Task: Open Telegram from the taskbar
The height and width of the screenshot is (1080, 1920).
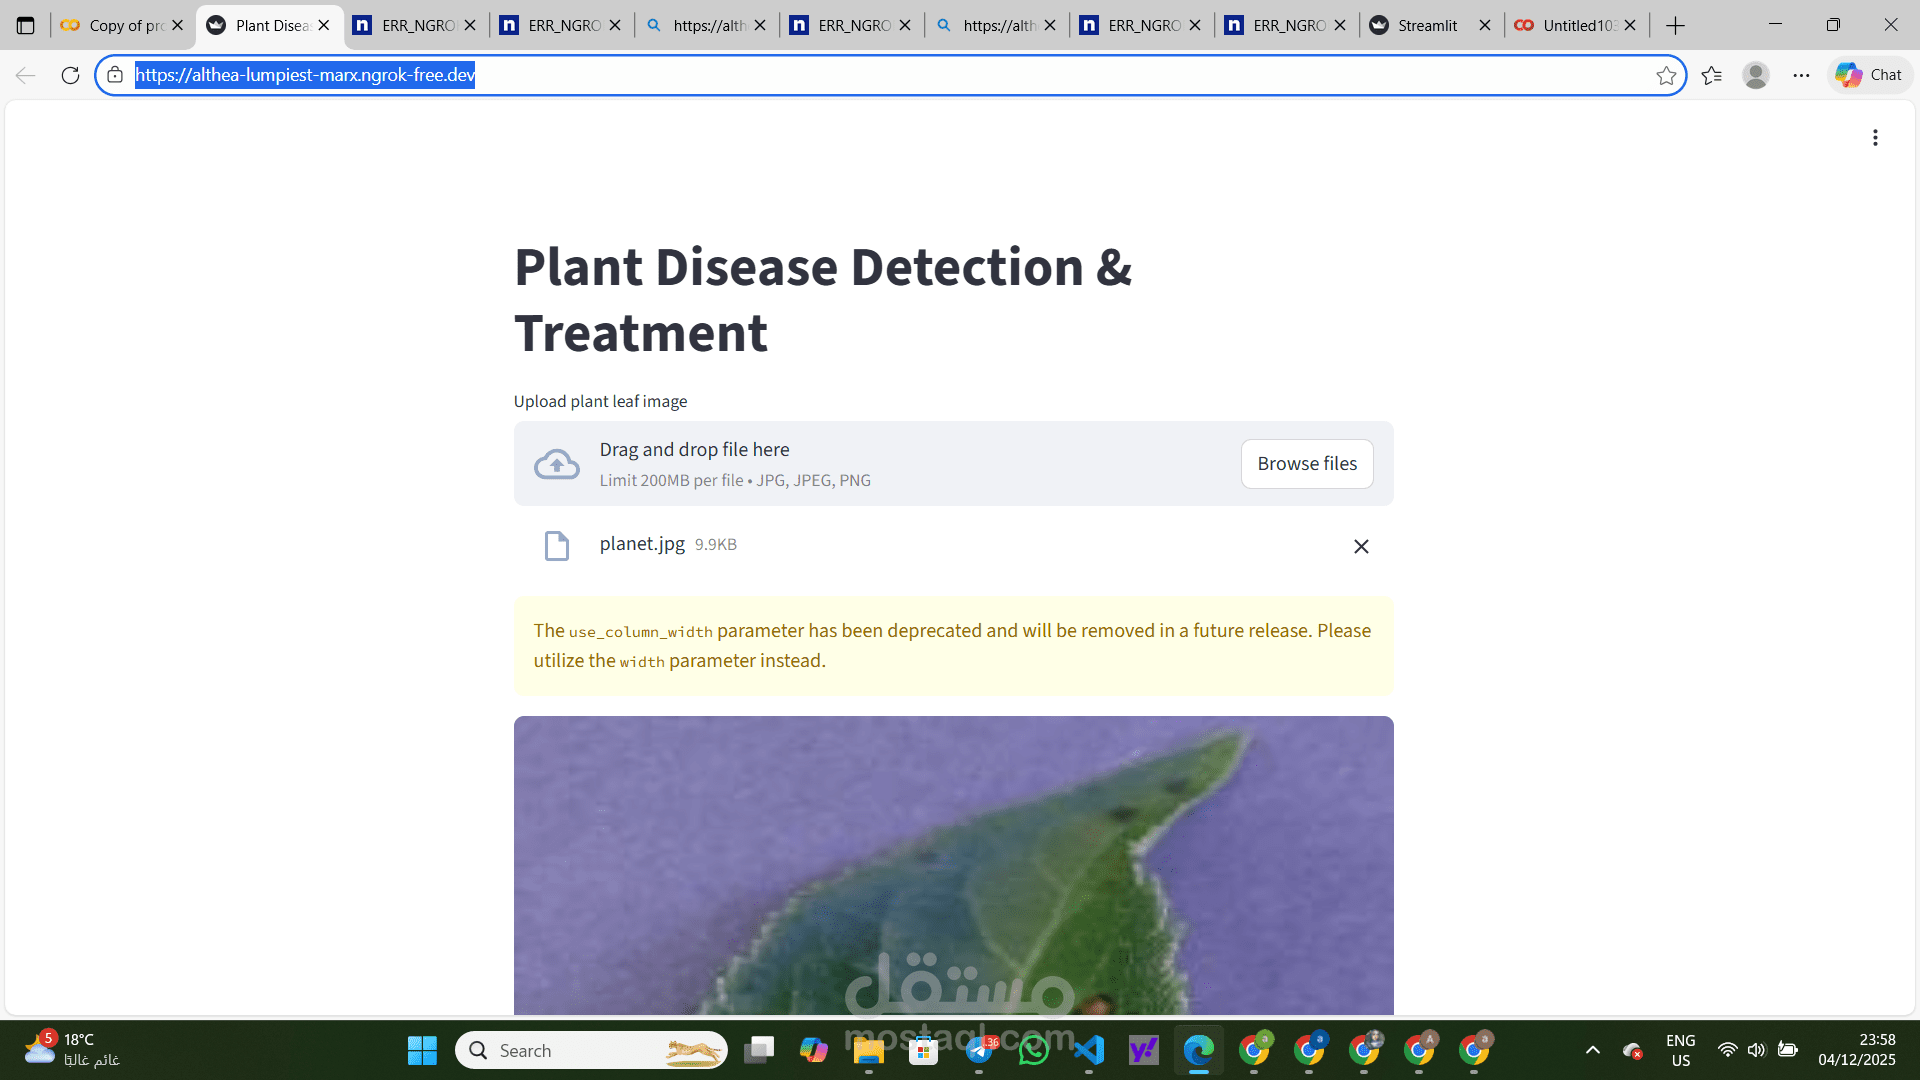Action: tap(979, 1050)
